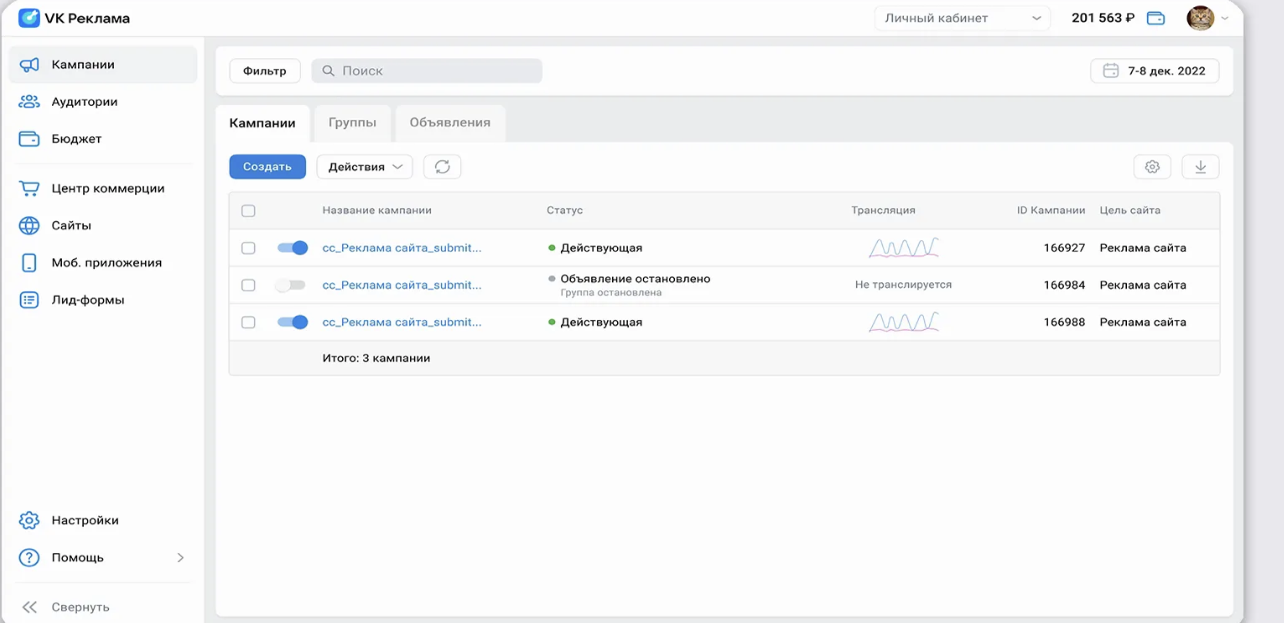This screenshot has width=1284, height=623.
Task: Click the ID Кампании column header
Action: [1051, 211]
